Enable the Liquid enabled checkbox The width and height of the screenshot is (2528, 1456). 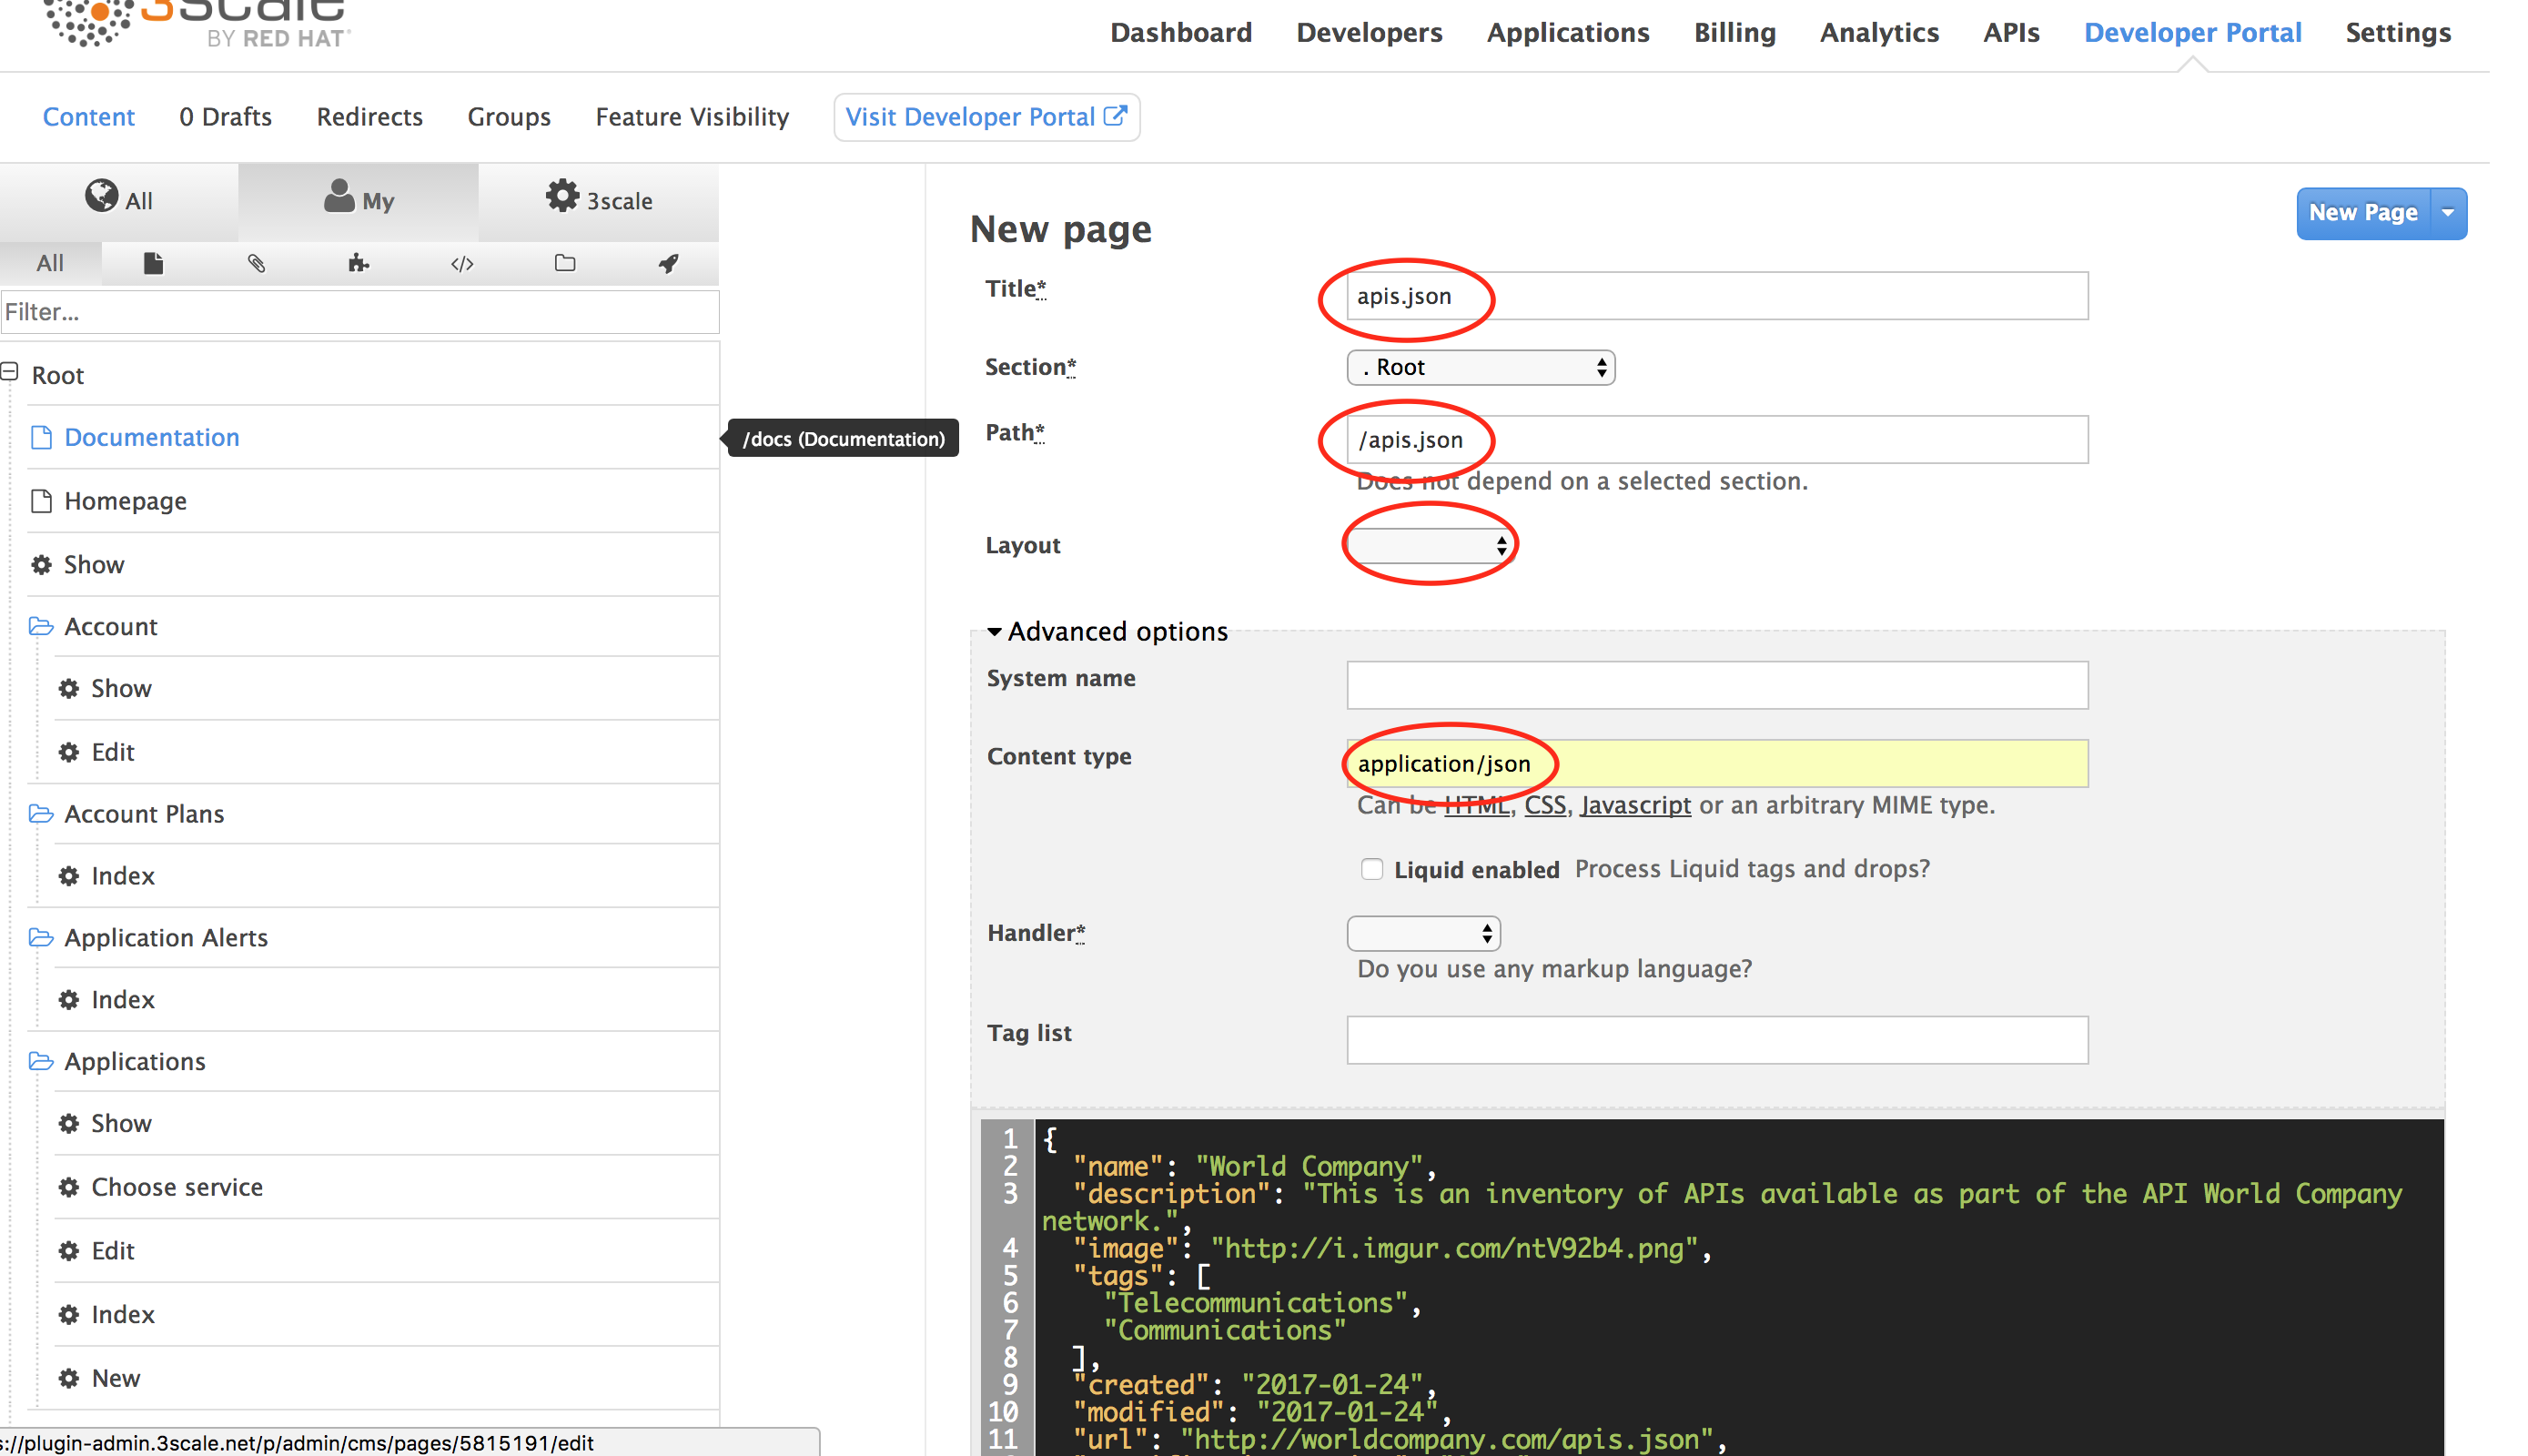[1371, 869]
